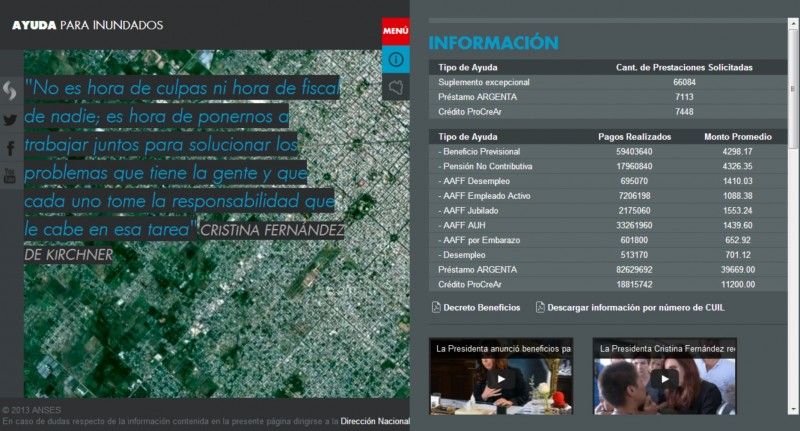
Task: Select the AAFF por Embarazo row
Action: (x=608, y=240)
